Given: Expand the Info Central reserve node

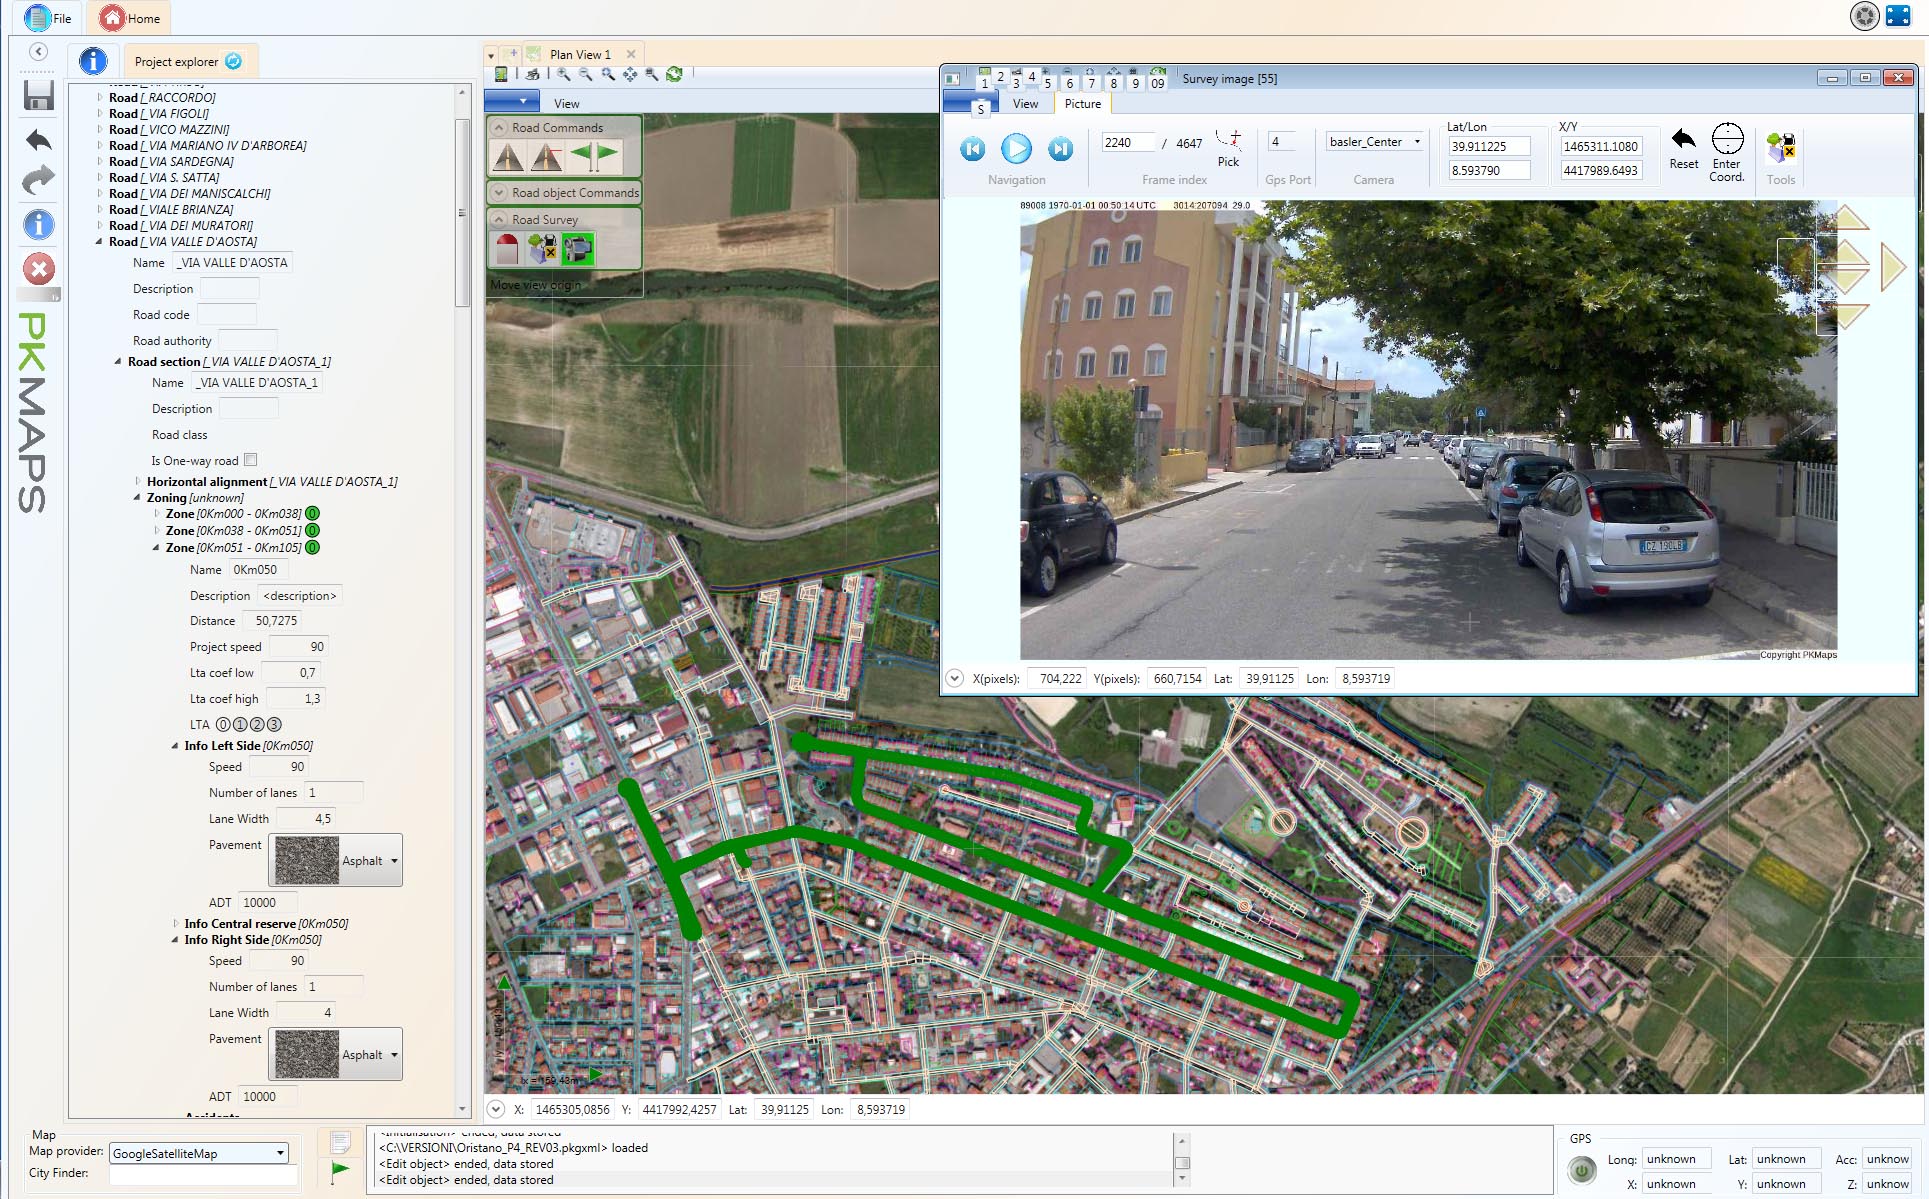Looking at the screenshot, I should 176,924.
